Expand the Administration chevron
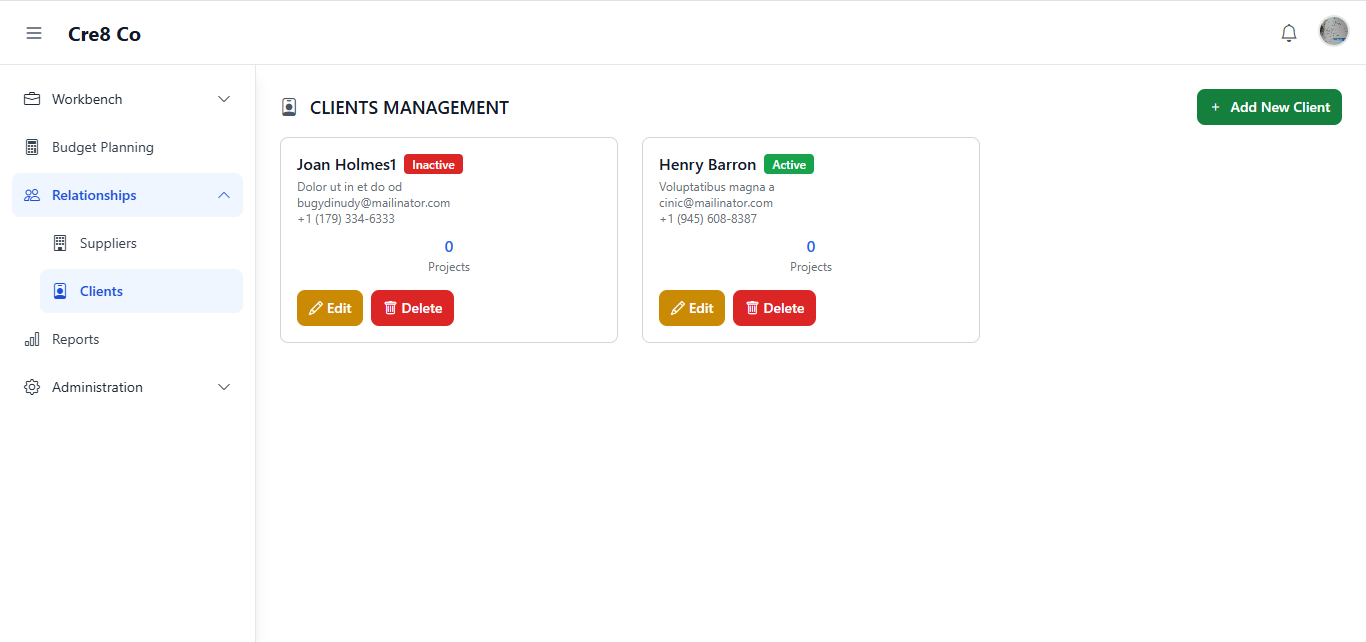 [x=224, y=387]
